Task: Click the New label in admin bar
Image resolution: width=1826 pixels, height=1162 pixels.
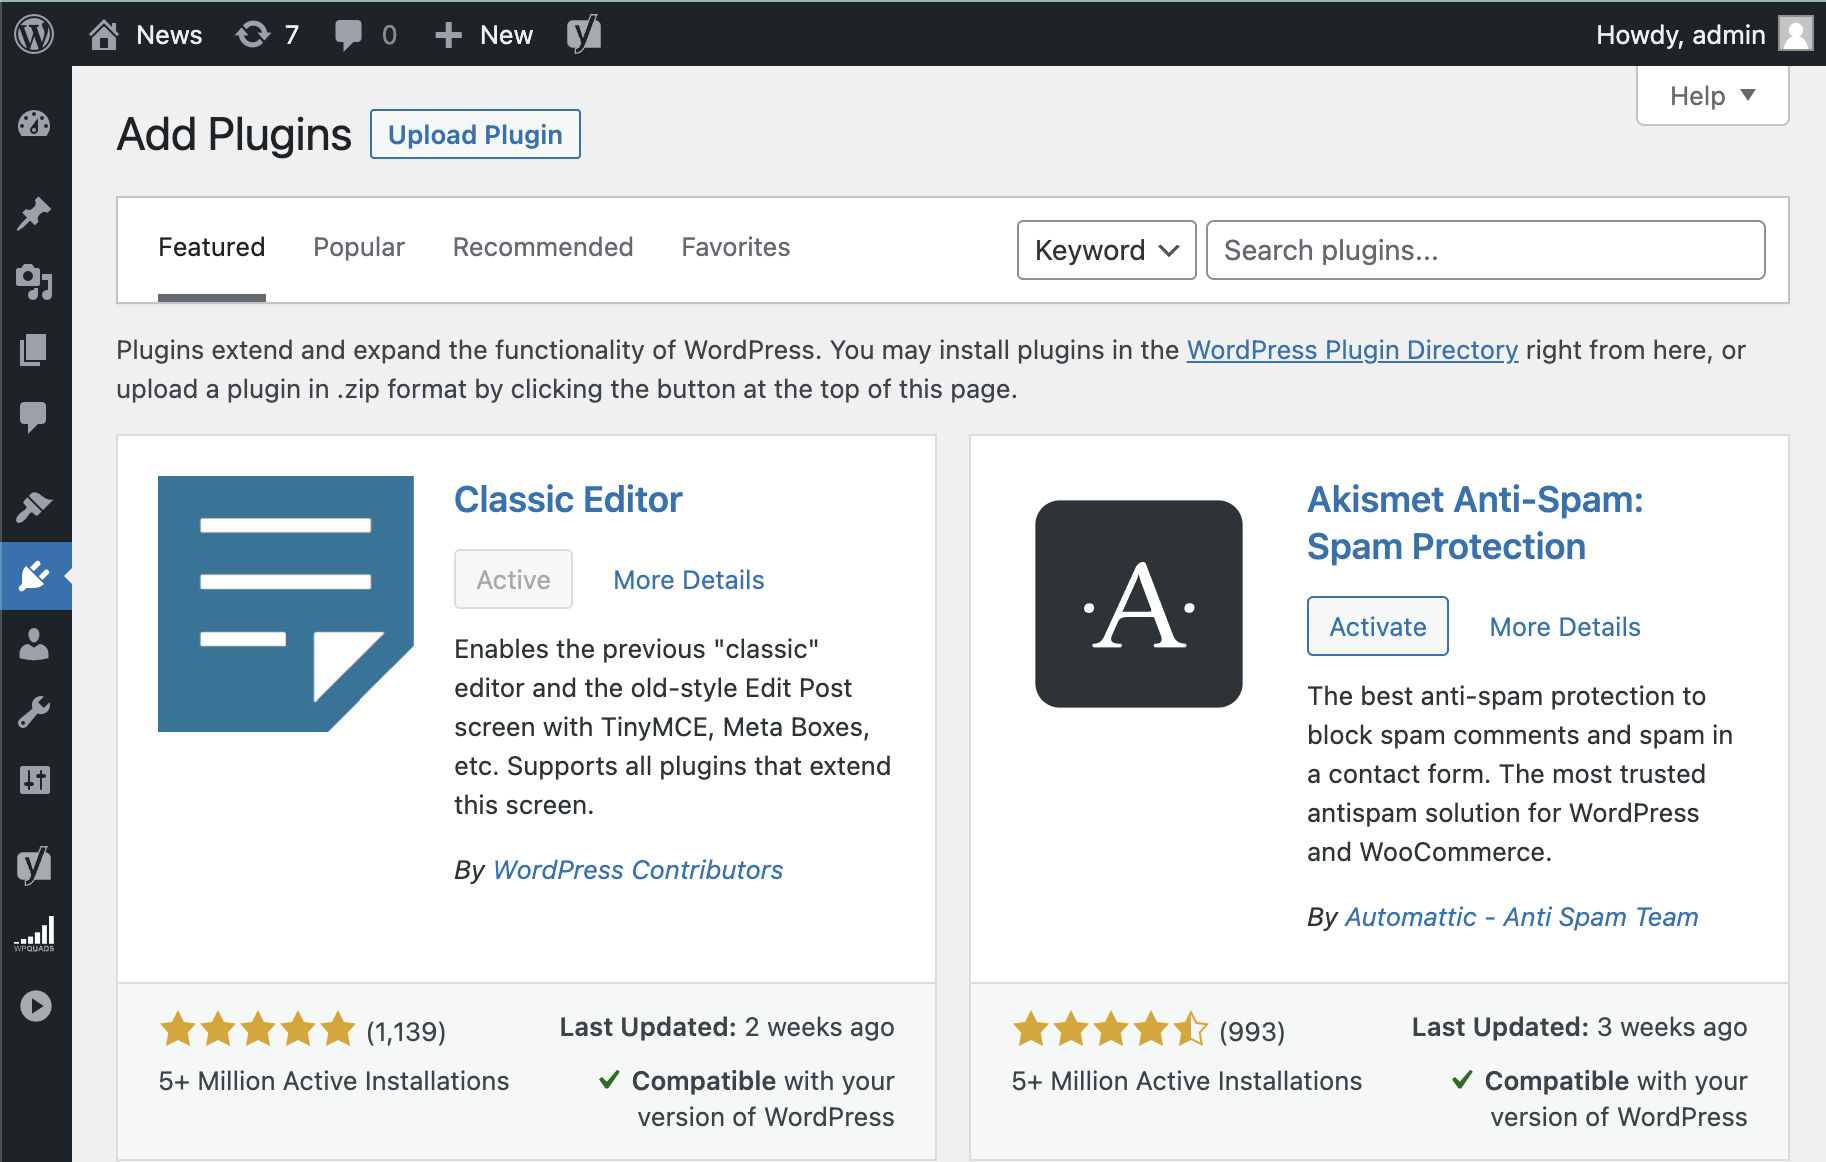Action: coord(506,35)
